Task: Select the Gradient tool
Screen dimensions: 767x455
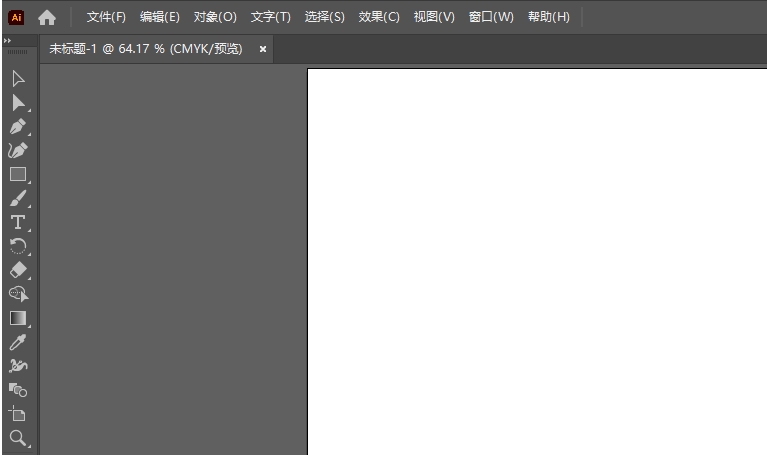Action: (18, 318)
